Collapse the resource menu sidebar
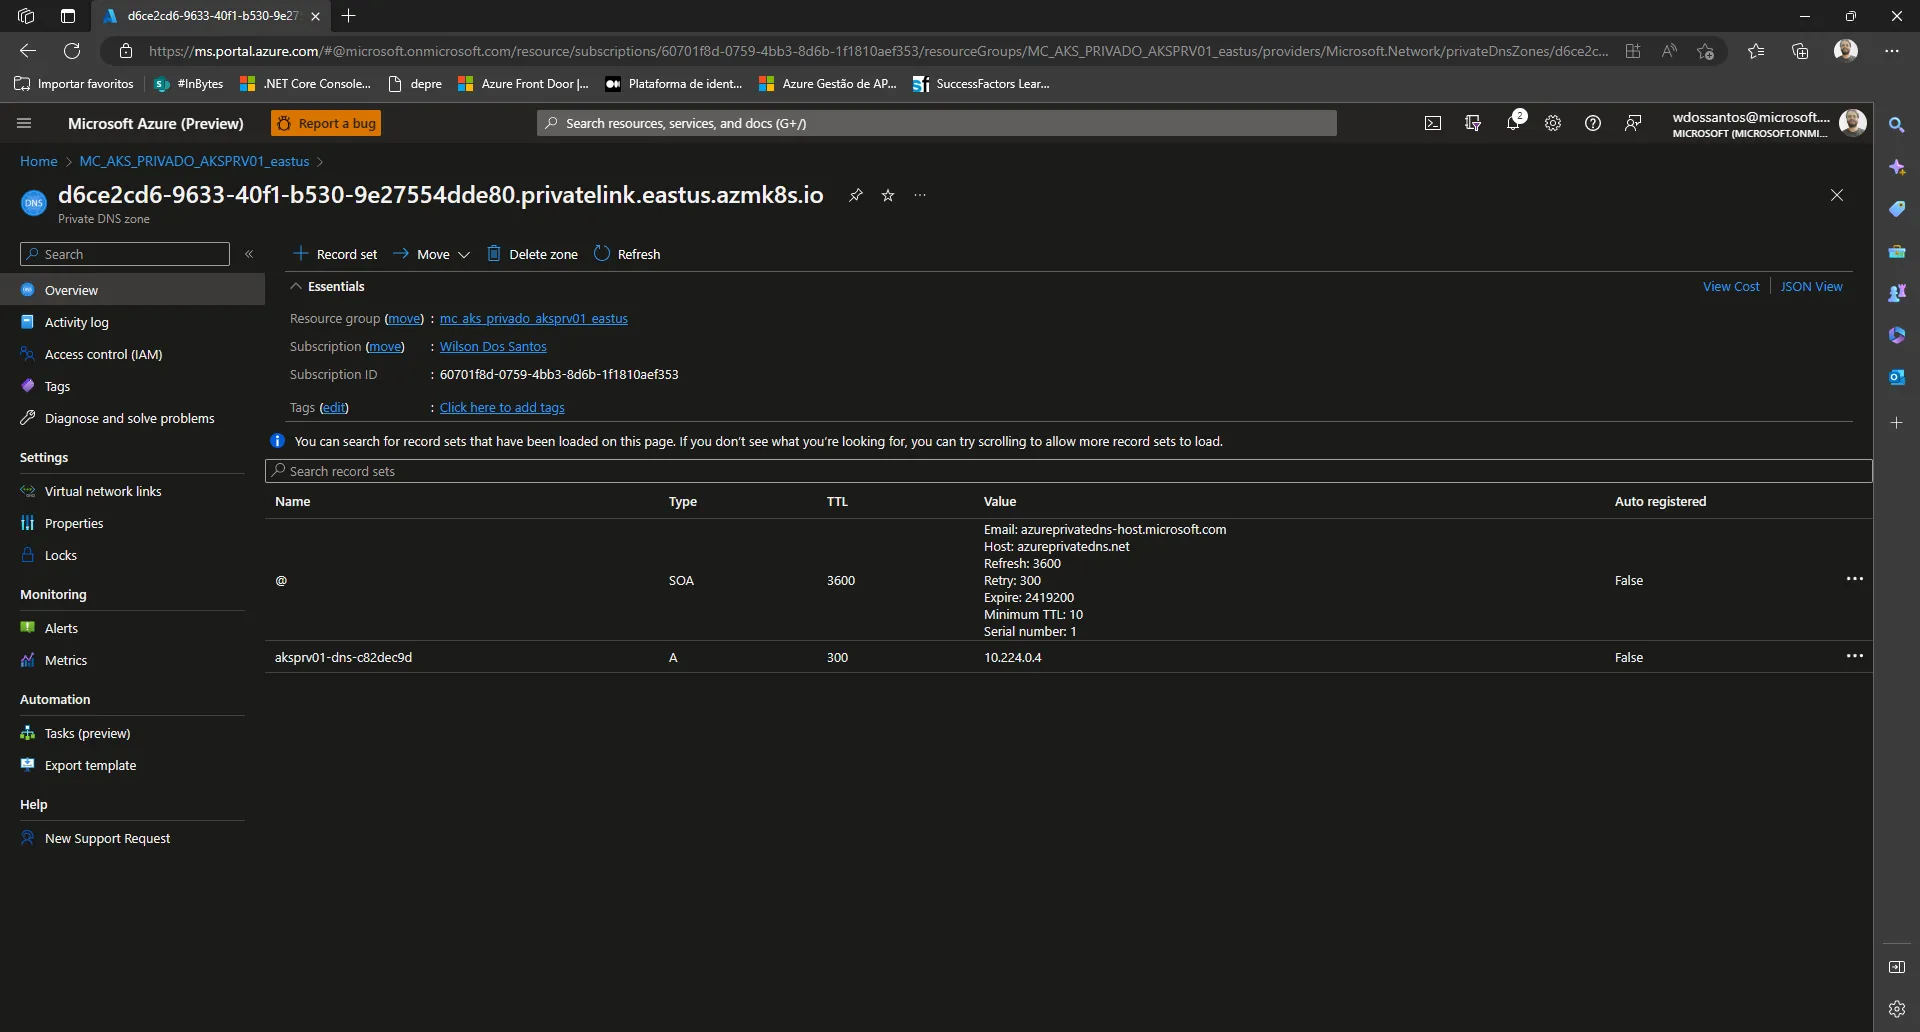The width and height of the screenshot is (1920, 1032). (249, 254)
